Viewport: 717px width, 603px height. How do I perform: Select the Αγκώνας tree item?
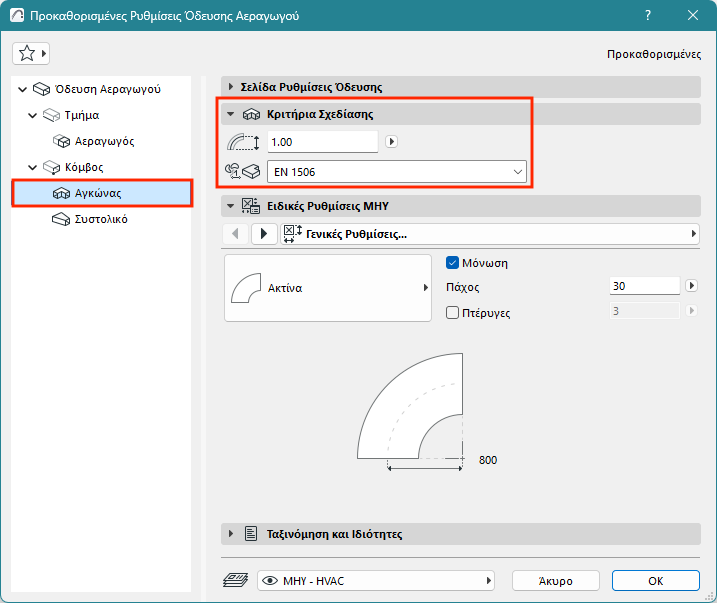(102, 193)
